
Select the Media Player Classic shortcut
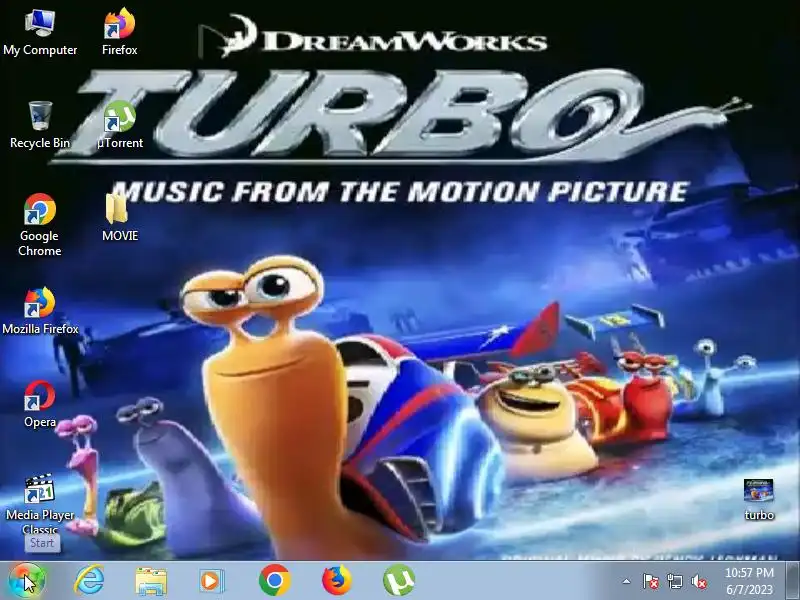[40, 503]
